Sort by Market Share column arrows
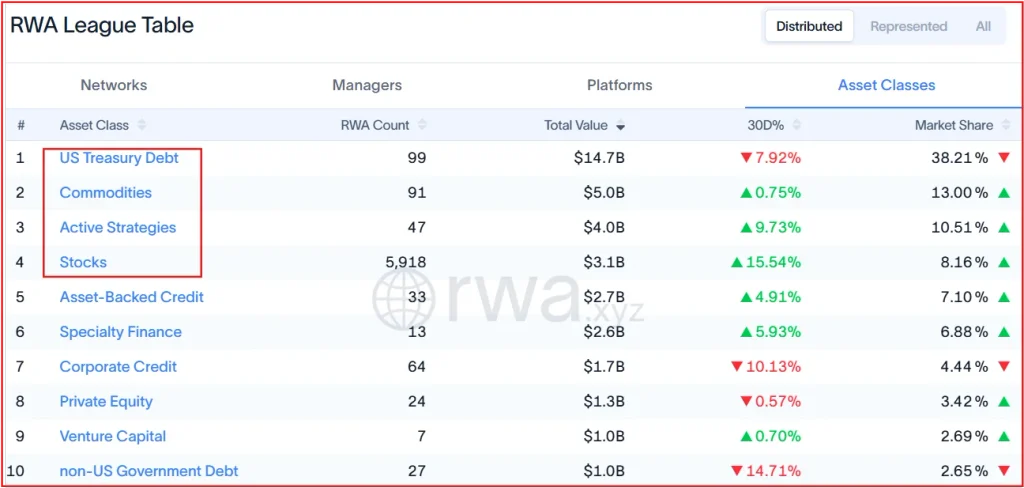The image size is (1024, 488). tap(1006, 125)
